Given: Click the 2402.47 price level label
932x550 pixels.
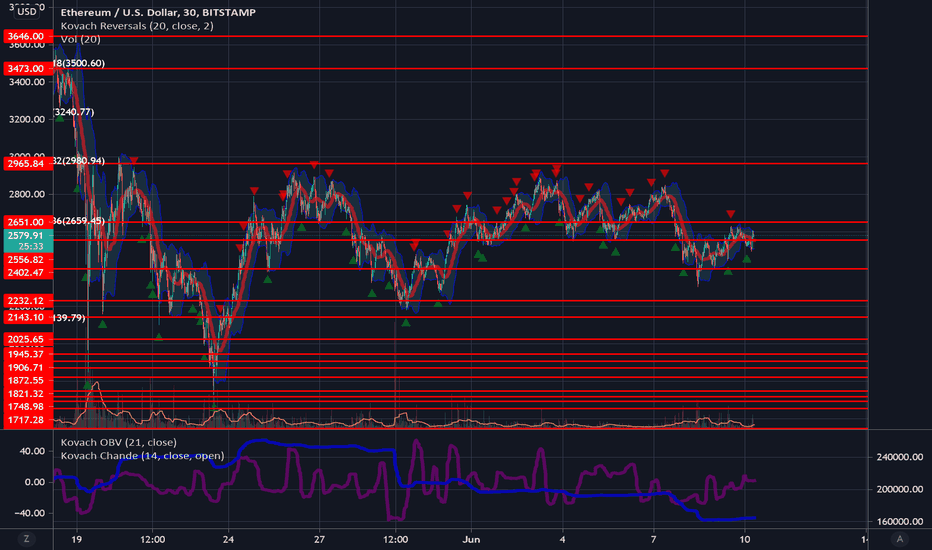Looking at the screenshot, I should pos(28,272).
